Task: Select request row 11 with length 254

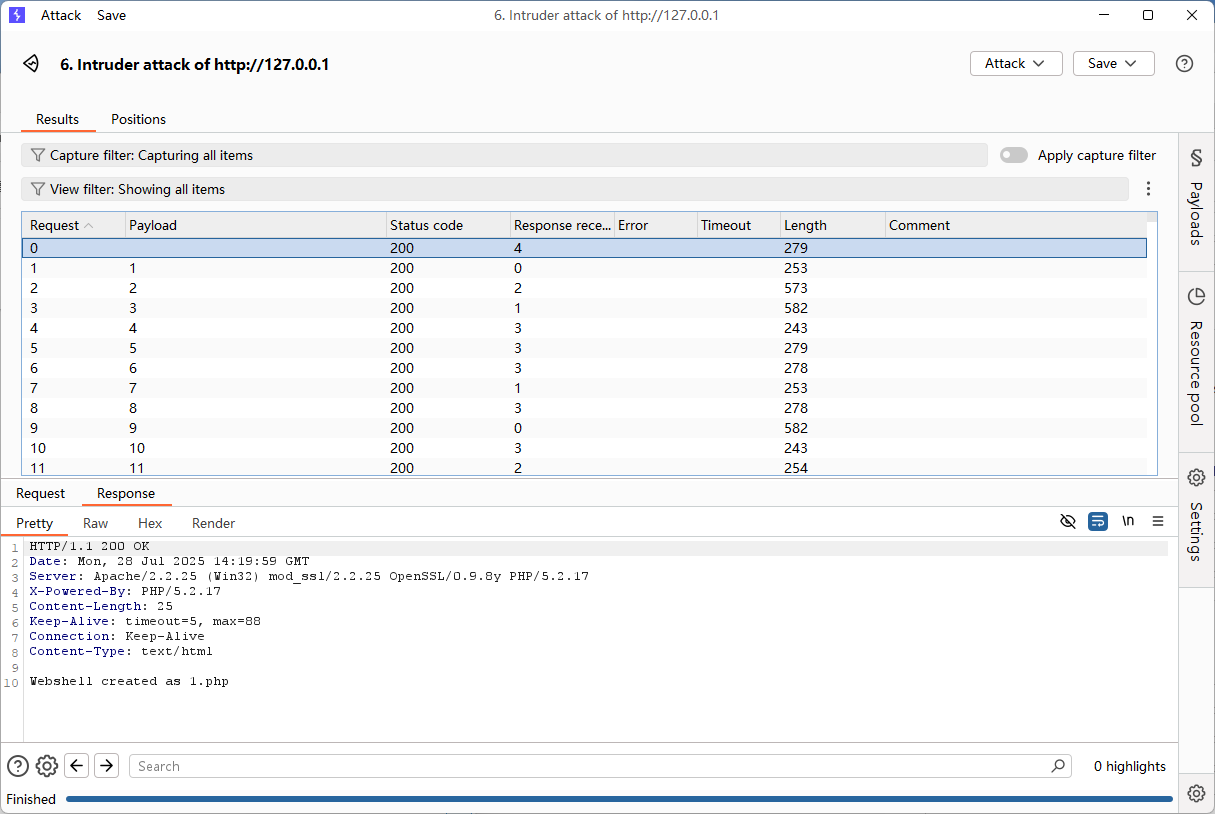Action: [x=584, y=467]
